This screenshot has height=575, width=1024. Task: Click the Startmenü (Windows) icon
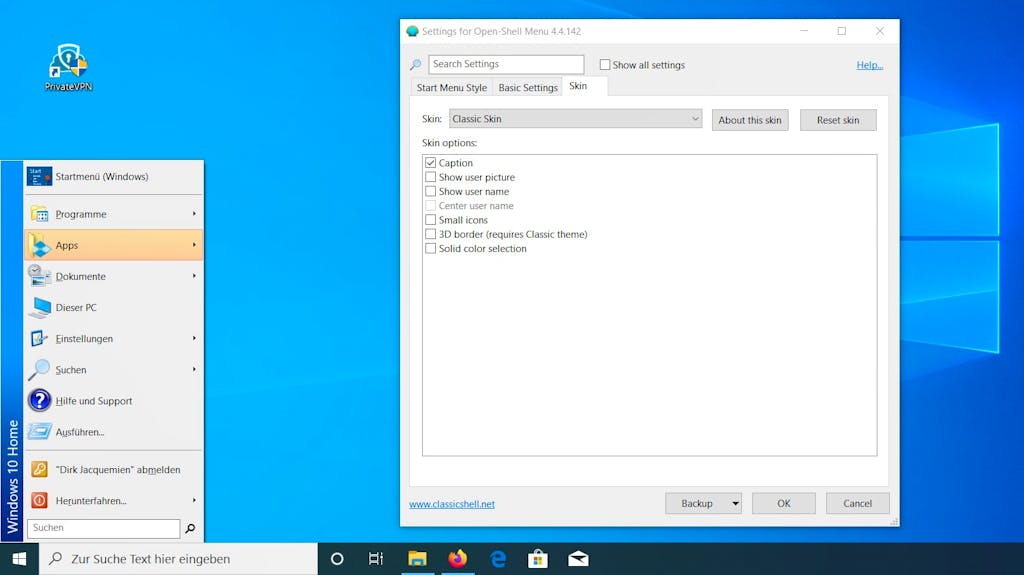click(39, 176)
